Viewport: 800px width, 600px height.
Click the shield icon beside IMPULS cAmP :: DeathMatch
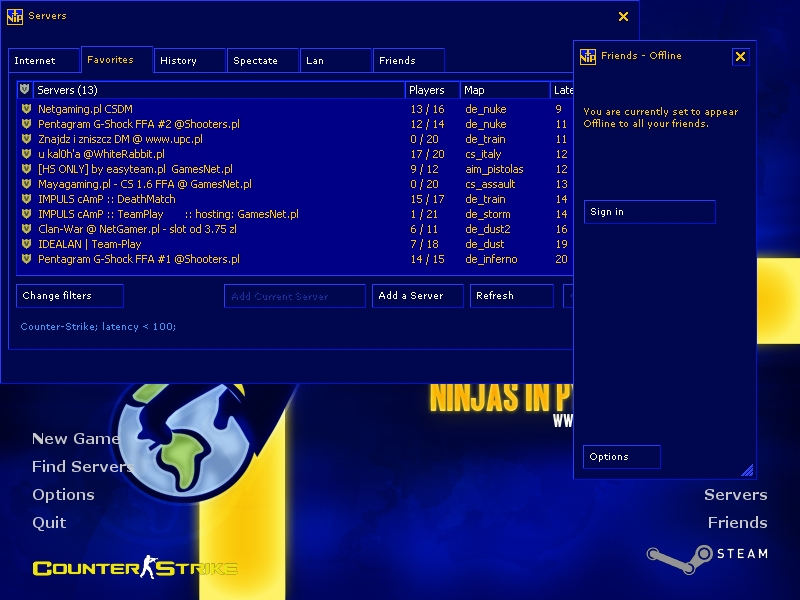(27, 199)
